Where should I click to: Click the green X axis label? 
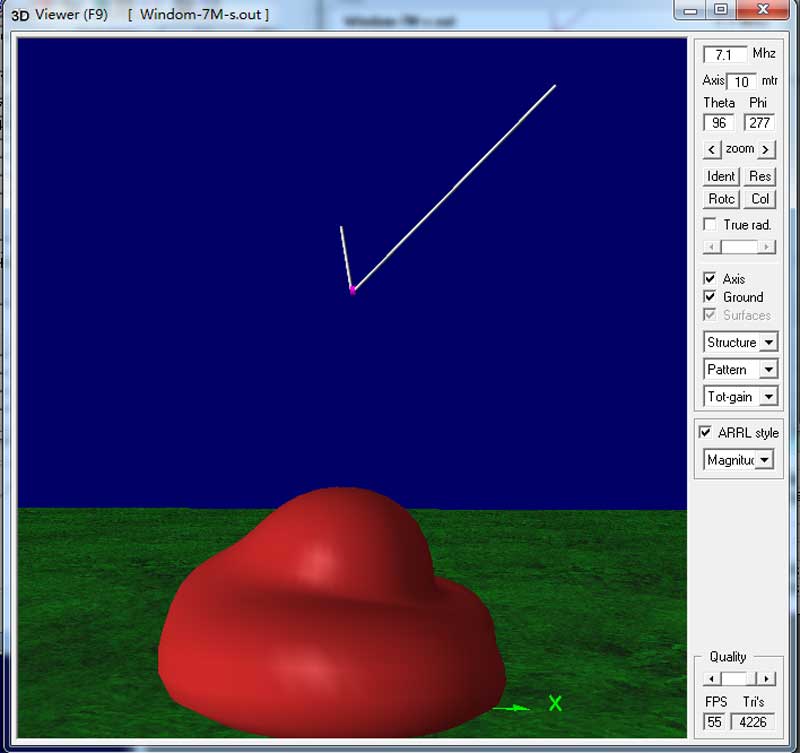[x=555, y=704]
